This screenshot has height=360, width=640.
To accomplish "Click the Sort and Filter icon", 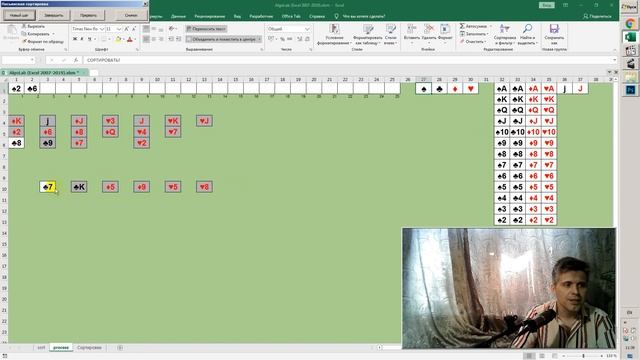I will click(x=504, y=29).
